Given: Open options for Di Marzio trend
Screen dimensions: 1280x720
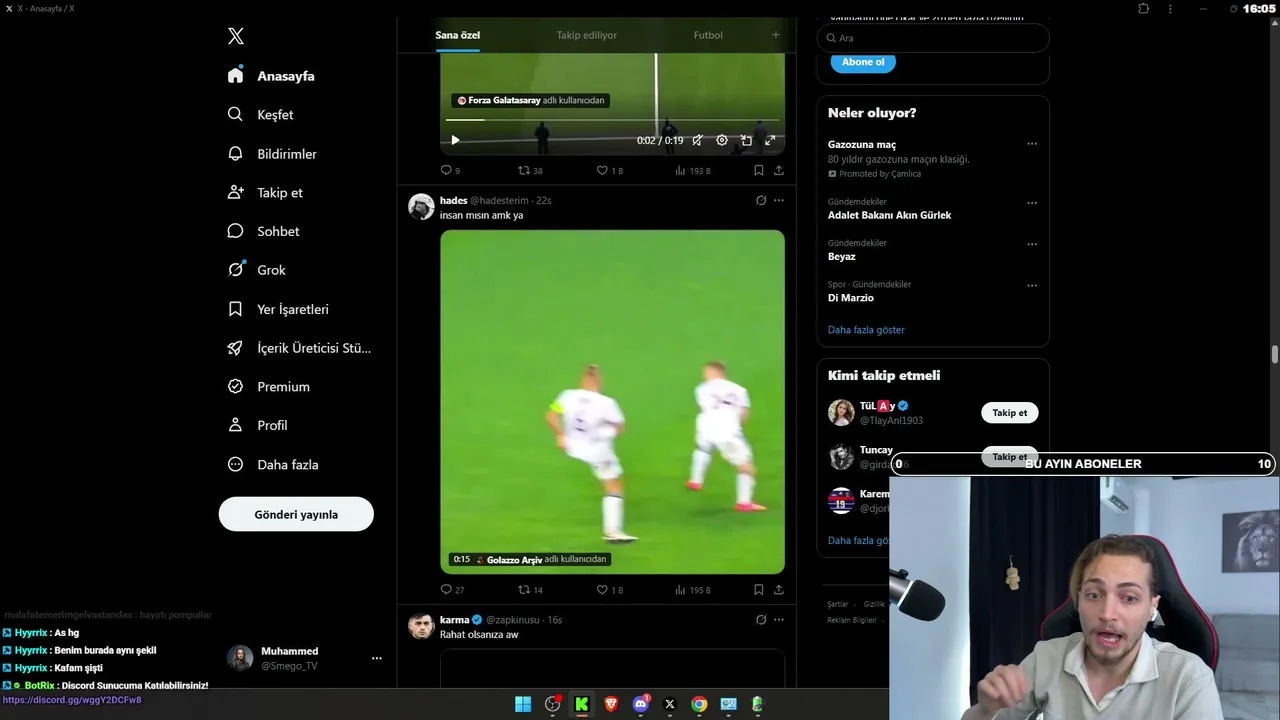Looking at the screenshot, I should point(1032,285).
